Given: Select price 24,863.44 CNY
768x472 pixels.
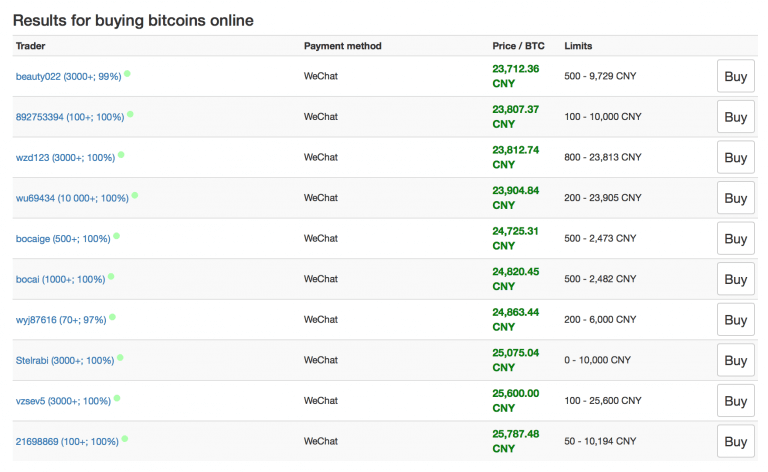Looking at the screenshot, I should point(516,320).
